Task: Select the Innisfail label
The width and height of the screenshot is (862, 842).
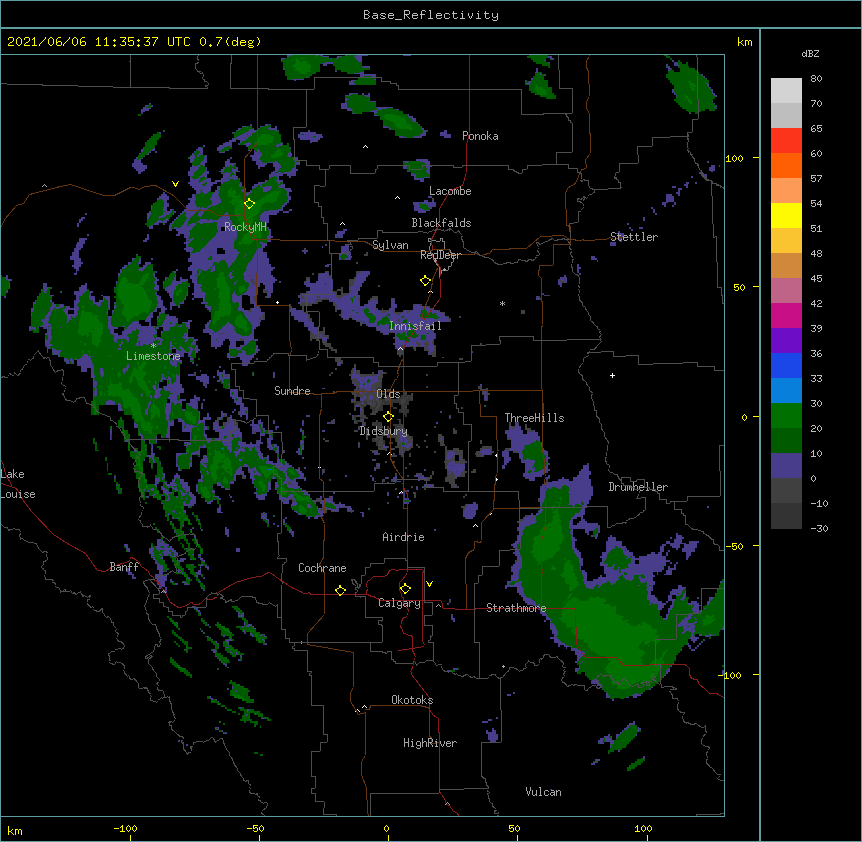Action: 415,326
